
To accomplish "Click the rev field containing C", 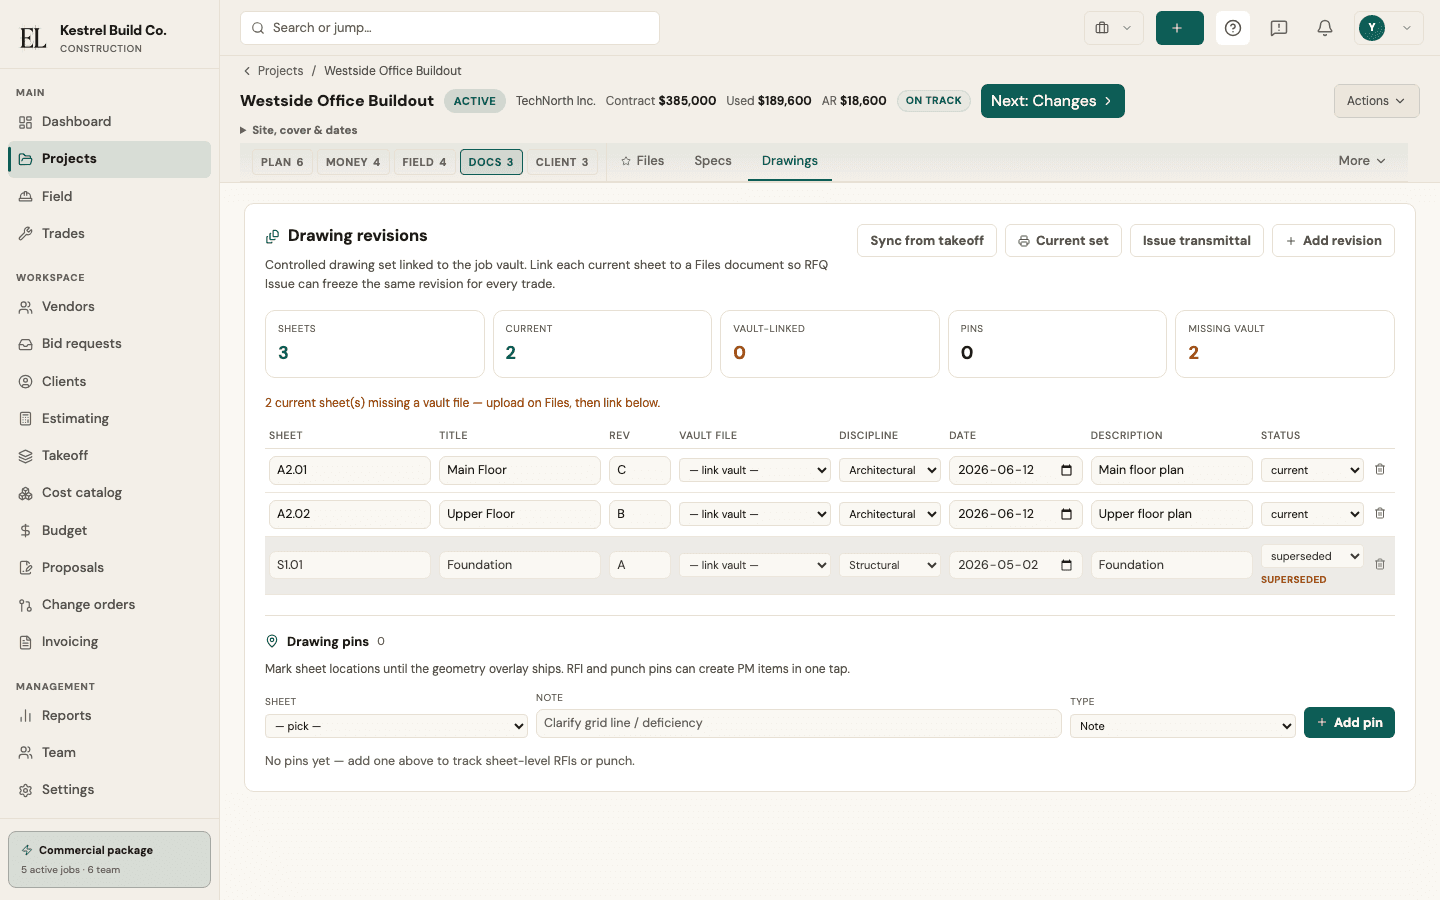I will tap(640, 470).
